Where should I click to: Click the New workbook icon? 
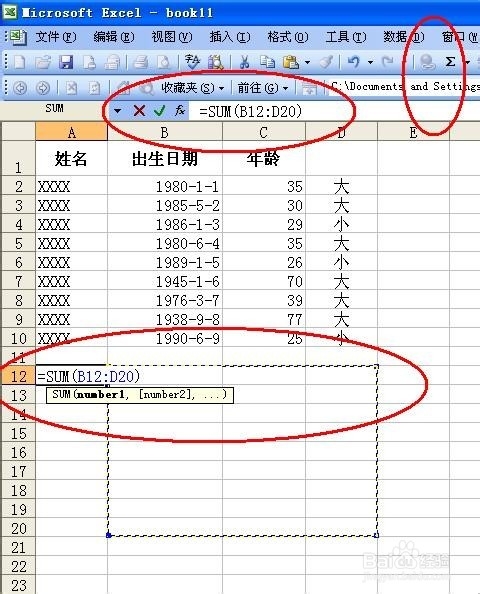pyautogui.click(x=19, y=62)
